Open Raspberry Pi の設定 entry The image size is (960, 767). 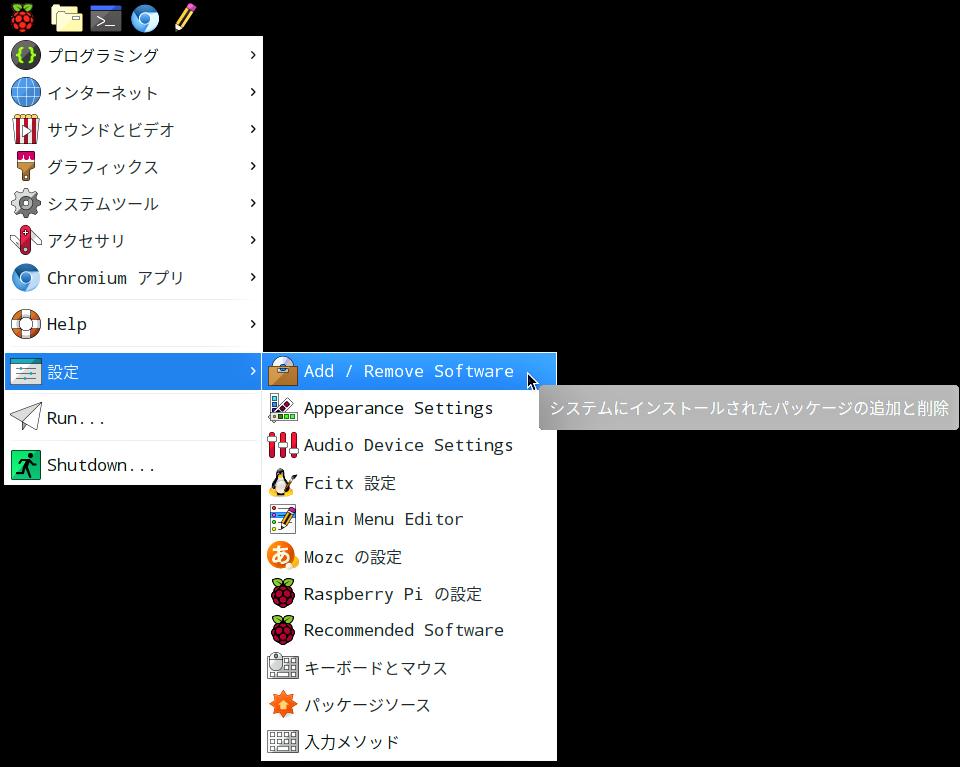tap(409, 593)
